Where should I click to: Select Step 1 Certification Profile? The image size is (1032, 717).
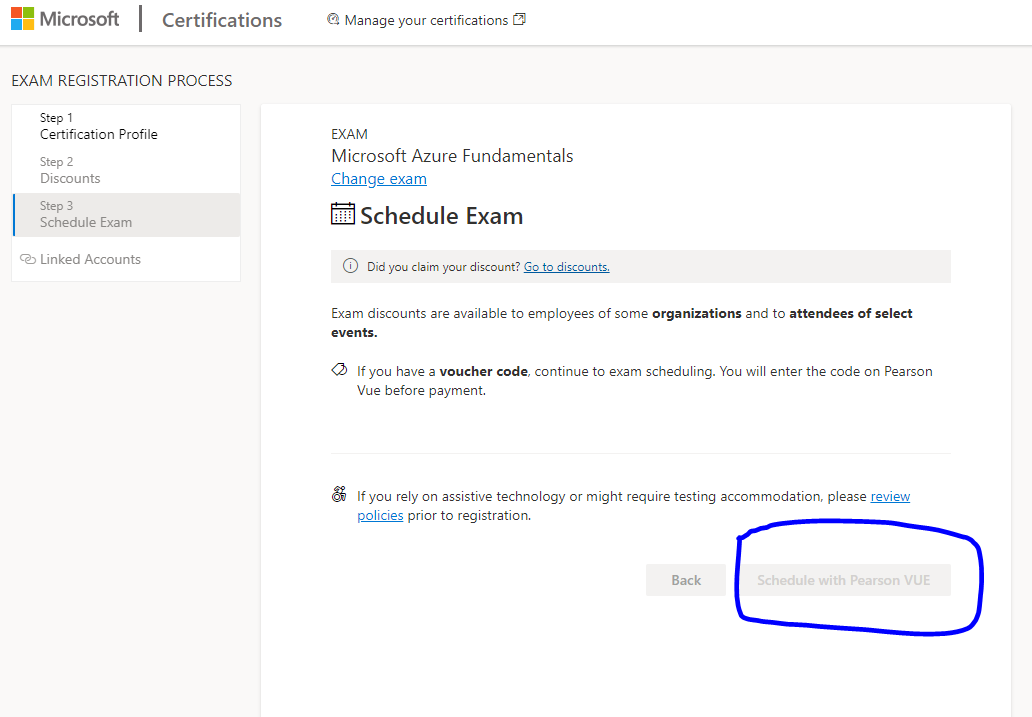(126, 126)
